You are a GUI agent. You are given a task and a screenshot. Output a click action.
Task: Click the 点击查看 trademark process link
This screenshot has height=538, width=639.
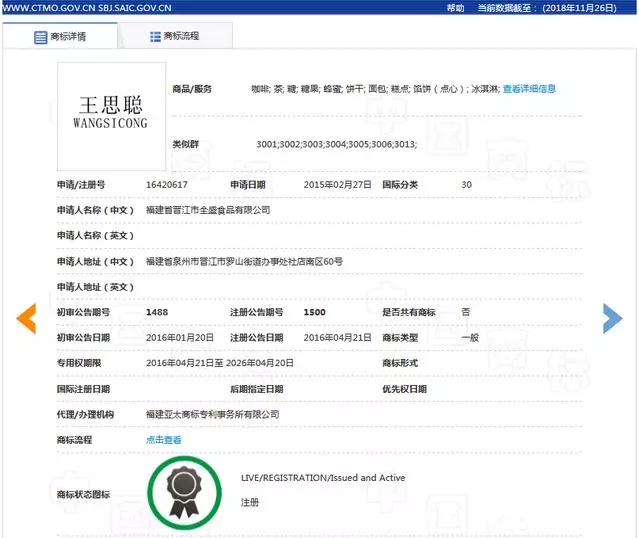(164, 440)
